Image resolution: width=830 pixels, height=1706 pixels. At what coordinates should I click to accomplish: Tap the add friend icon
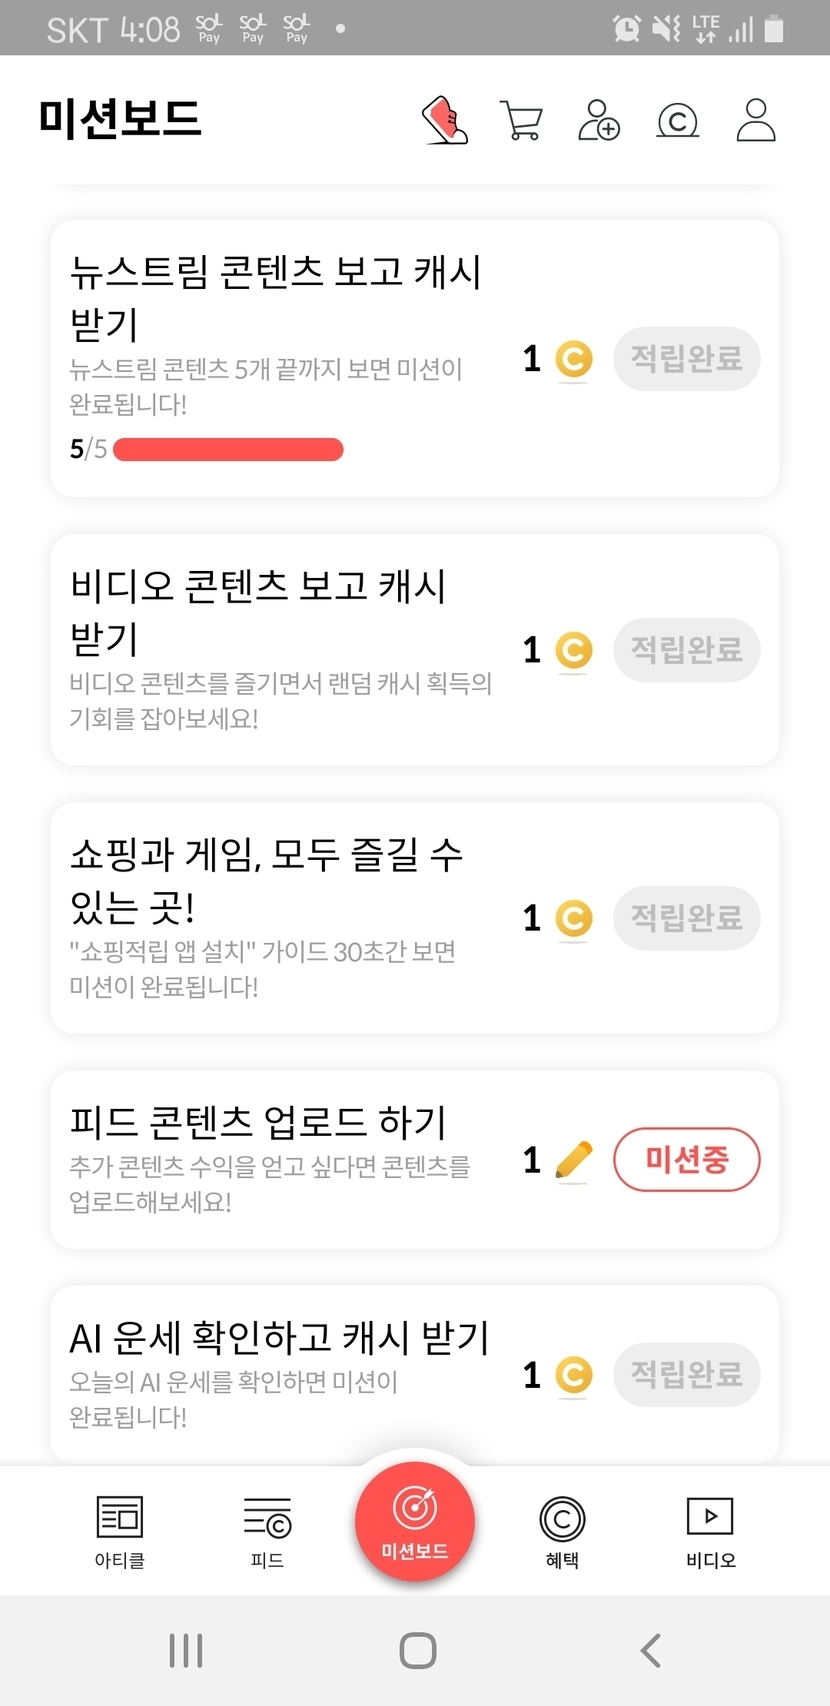tap(599, 121)
